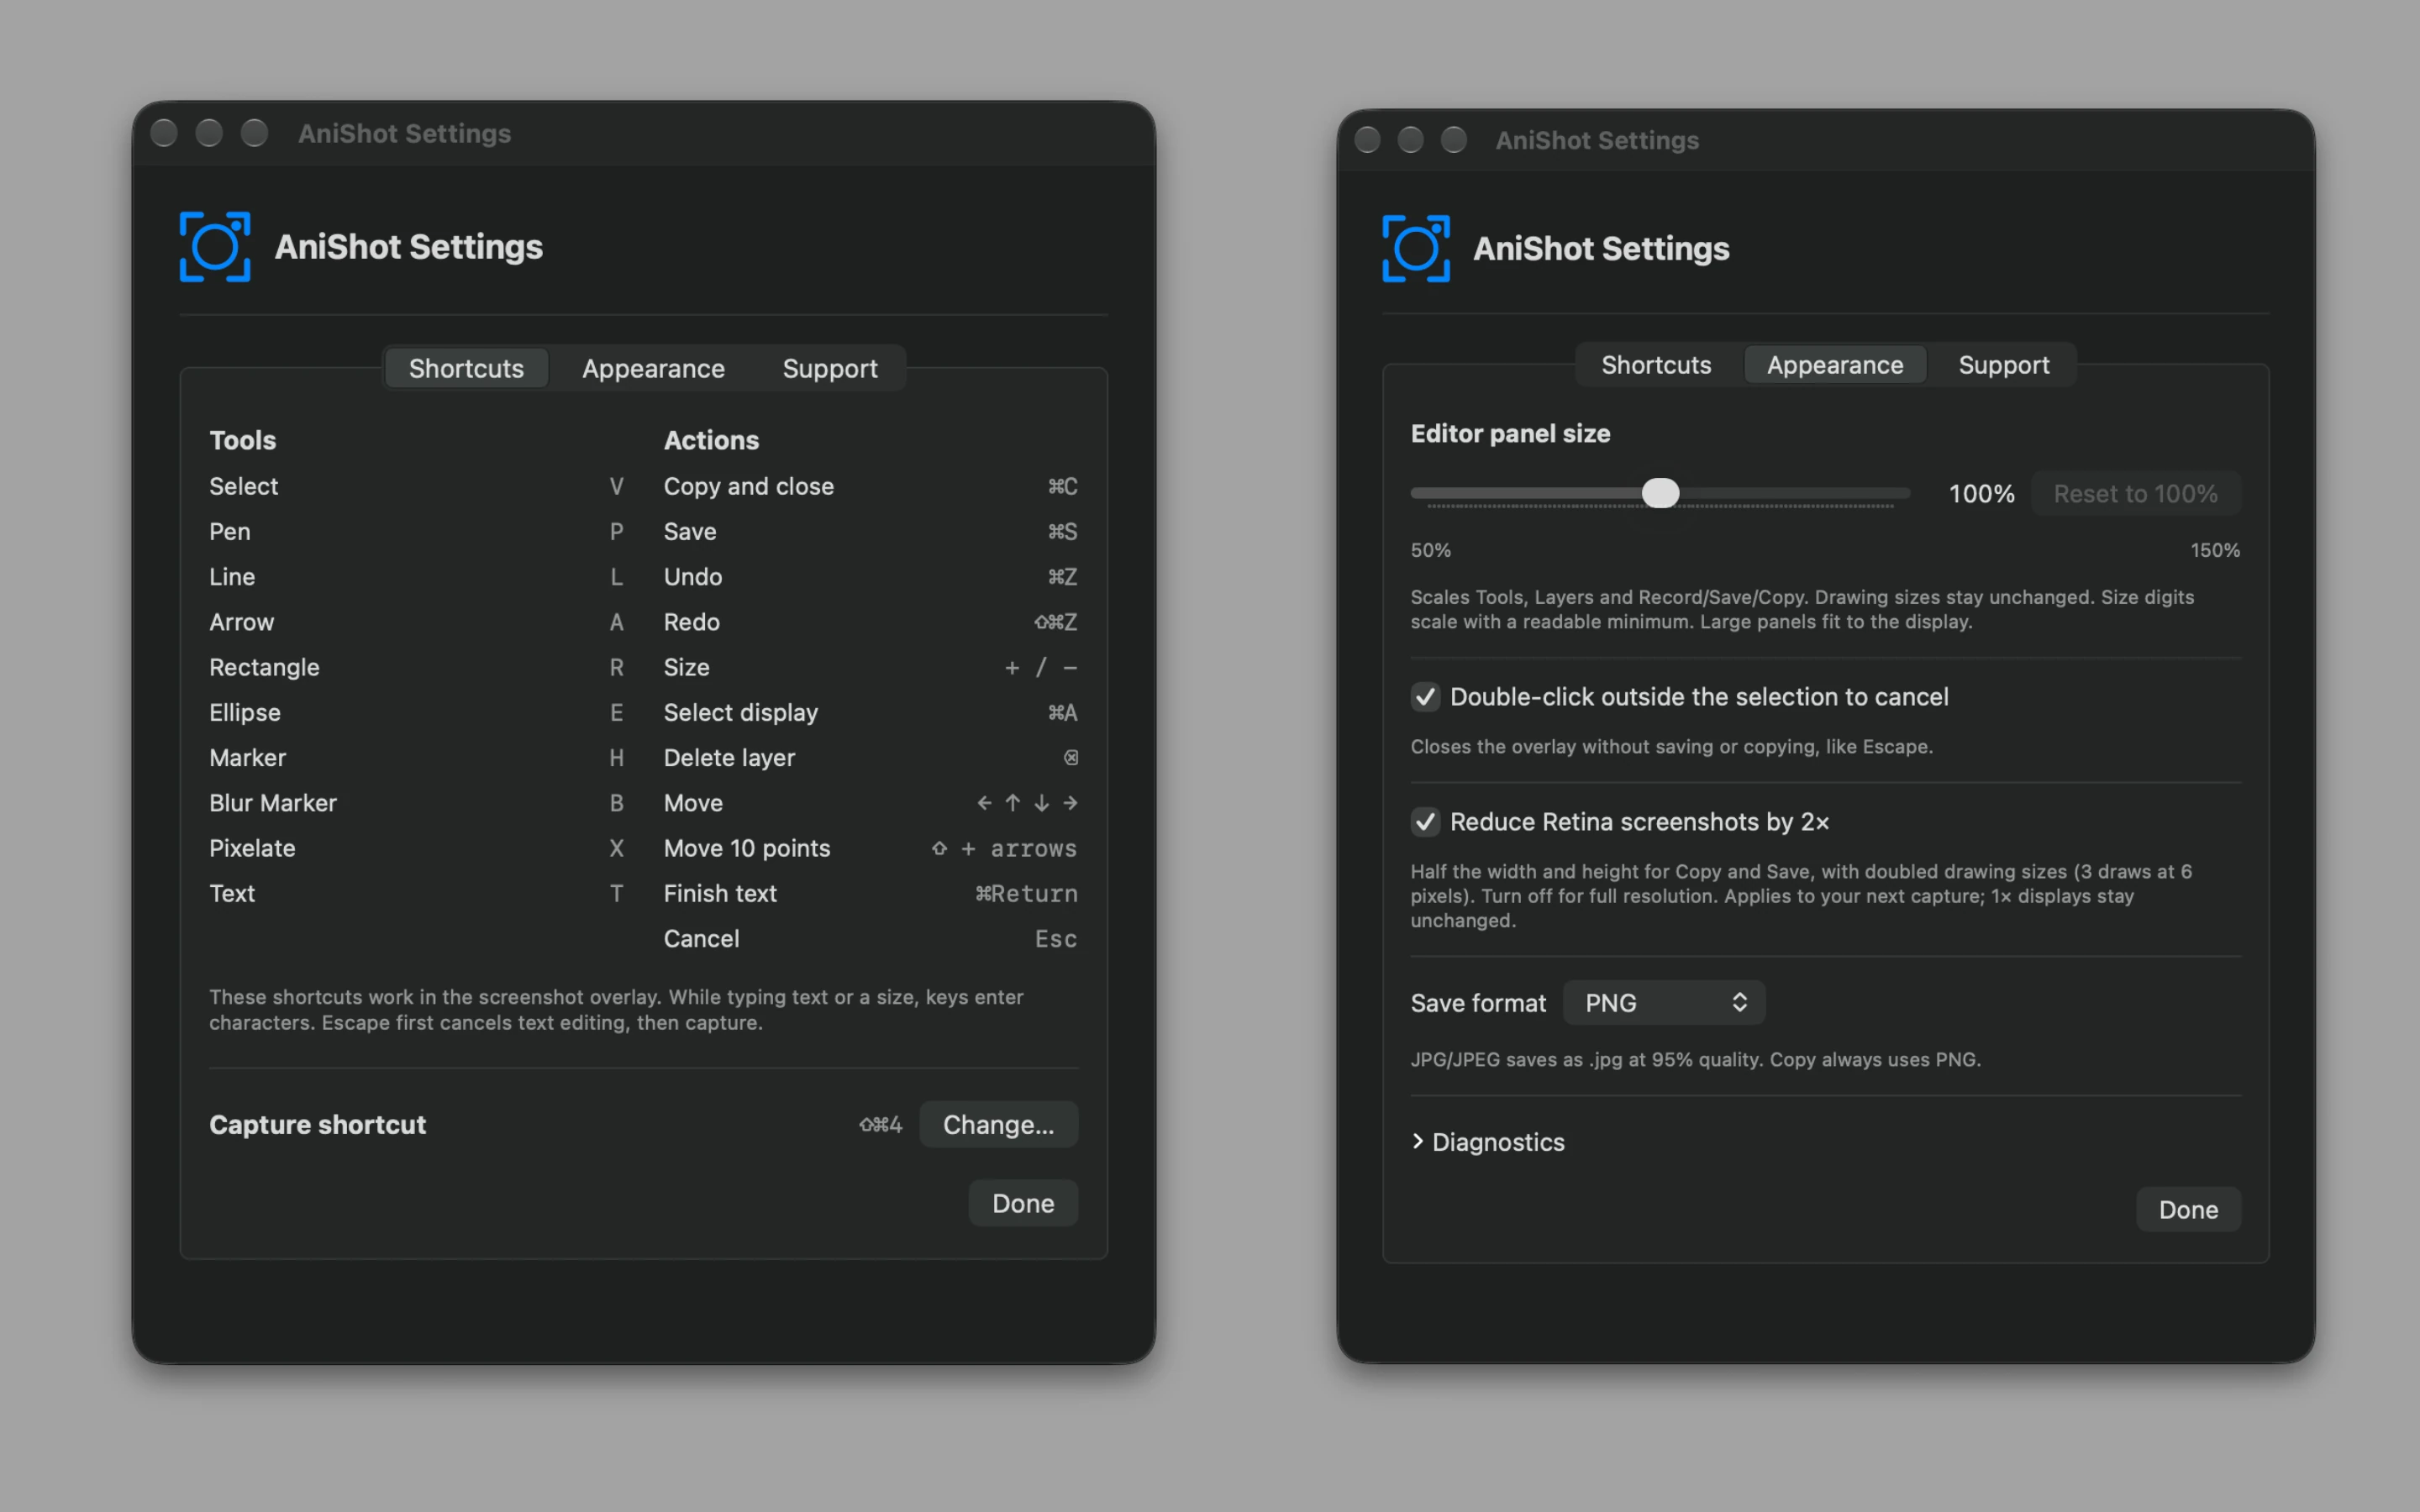
Task: Toggle Reduce Retina screenshots by 2× checkbox
Action: (1425, 822)
